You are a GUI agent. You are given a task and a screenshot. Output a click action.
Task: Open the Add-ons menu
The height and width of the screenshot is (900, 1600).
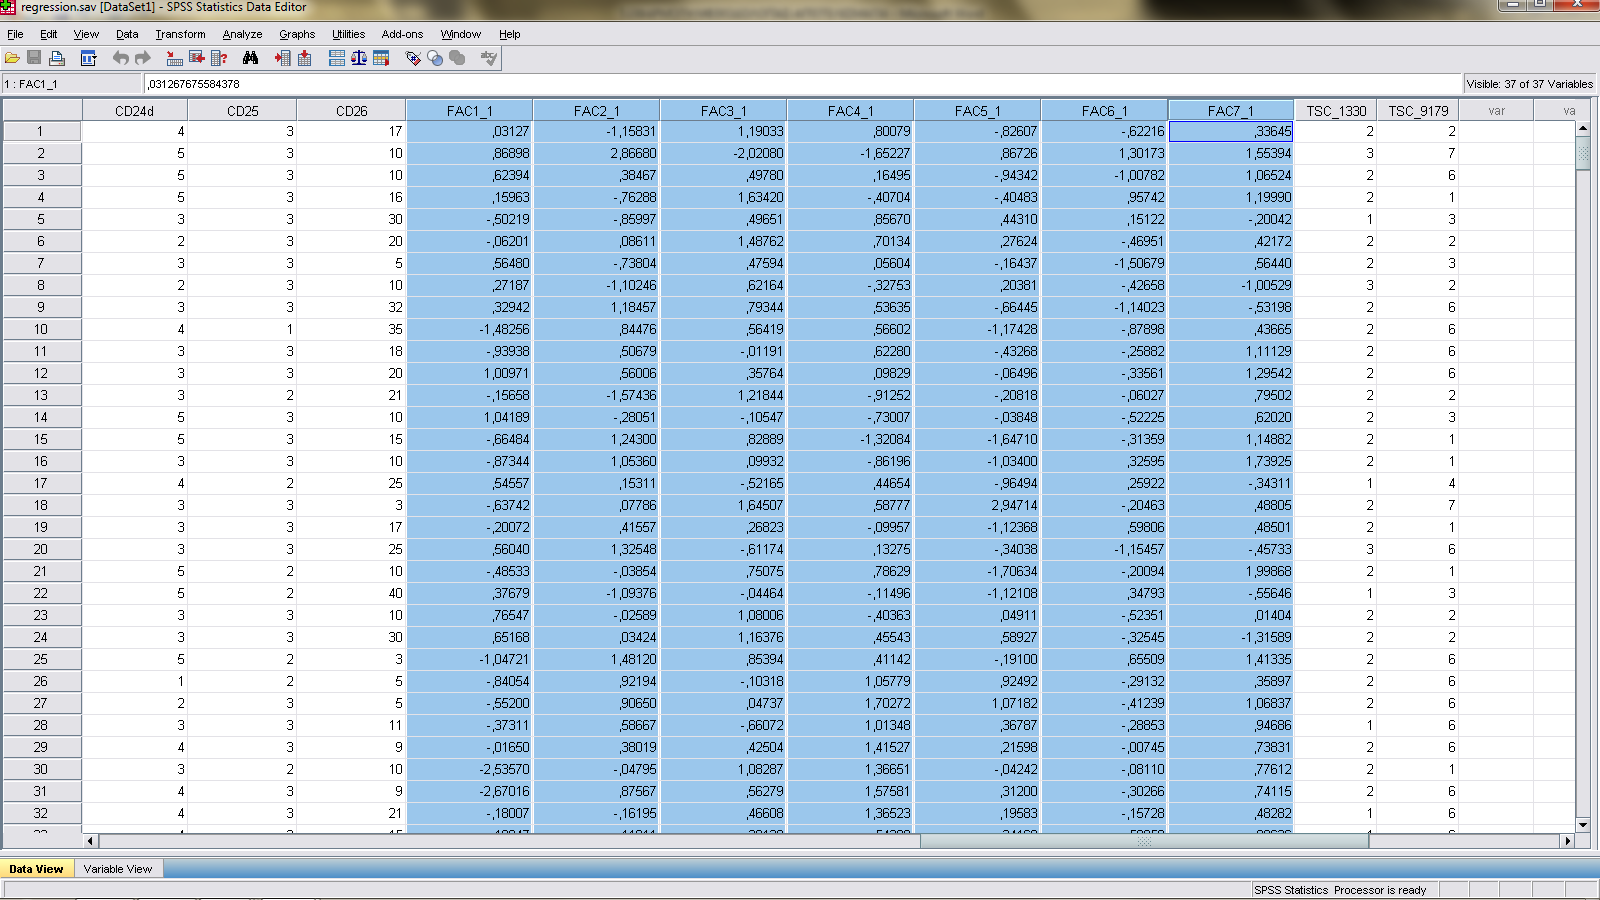click(402, 34)
